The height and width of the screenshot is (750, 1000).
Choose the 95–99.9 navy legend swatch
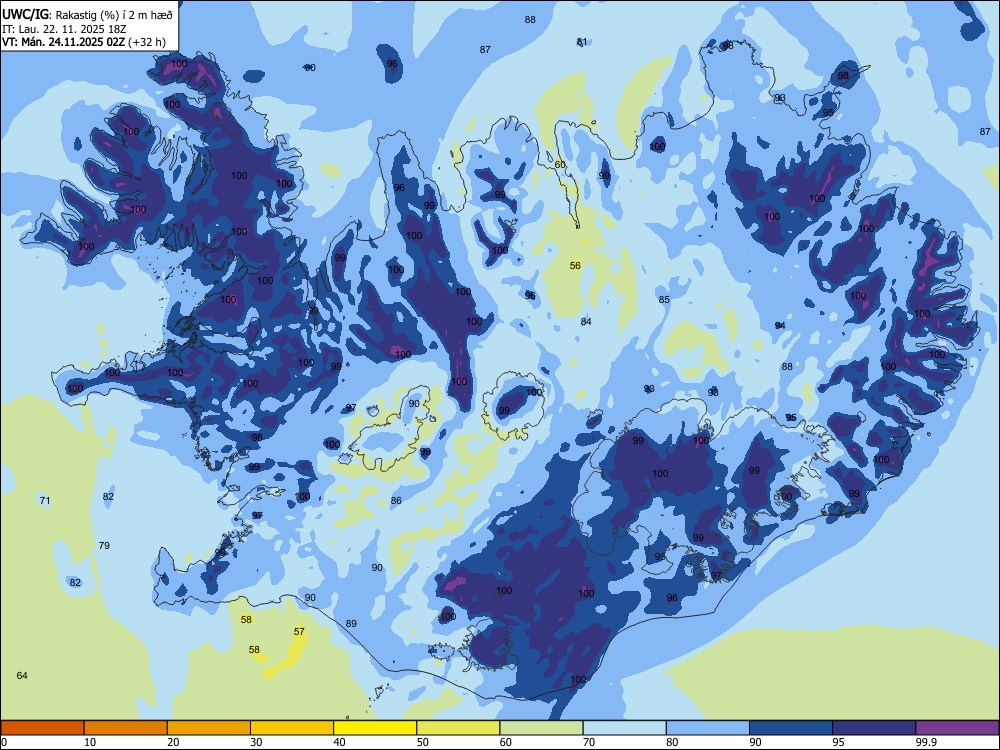(x=874, y=728)
